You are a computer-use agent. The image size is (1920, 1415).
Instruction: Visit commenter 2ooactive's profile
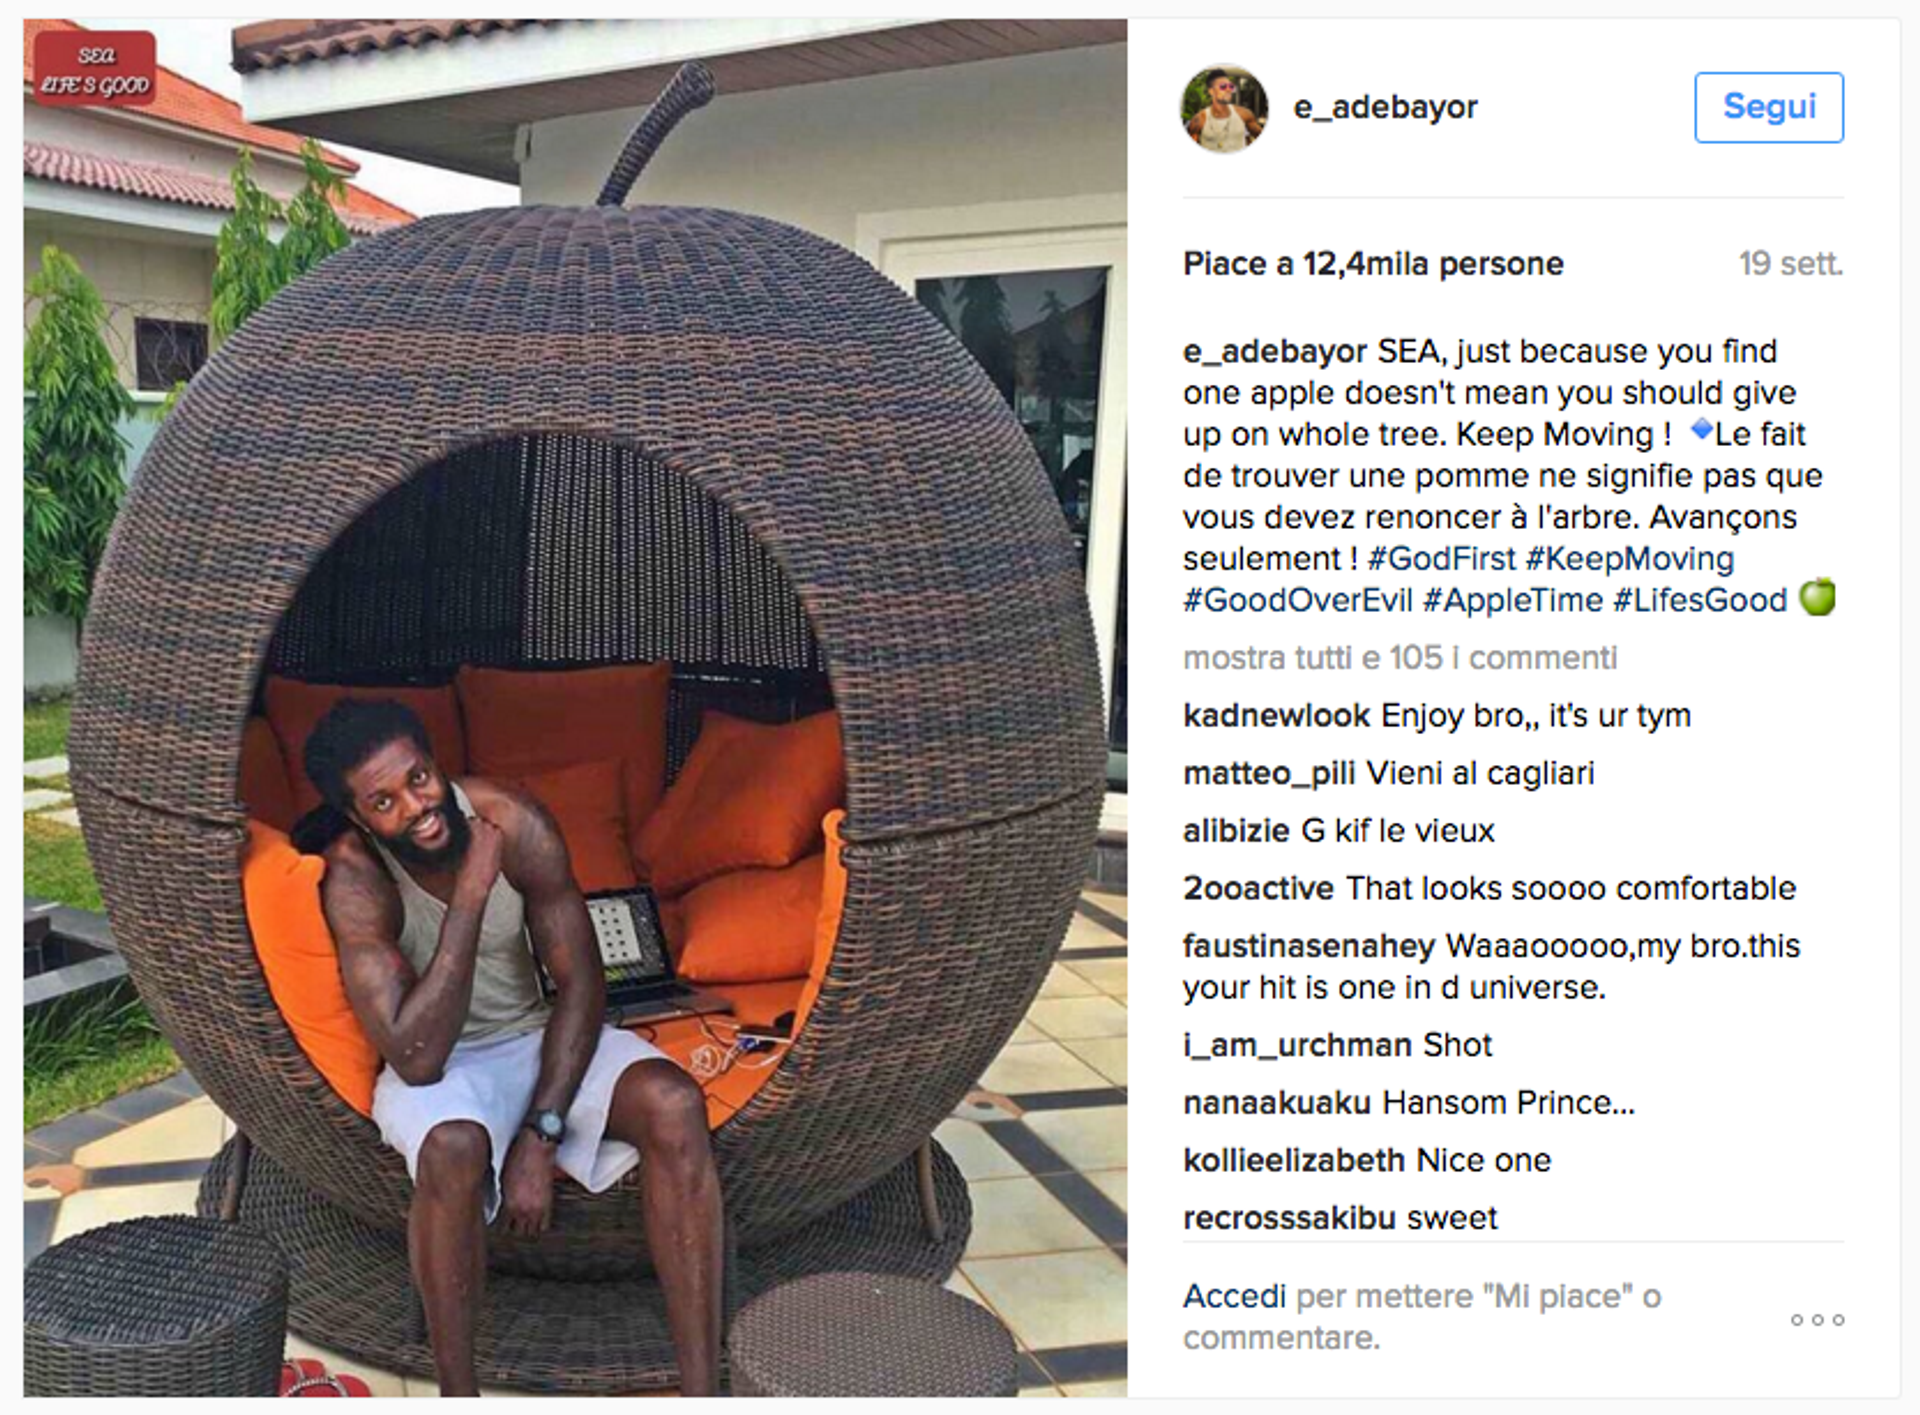pos(1258,889)
